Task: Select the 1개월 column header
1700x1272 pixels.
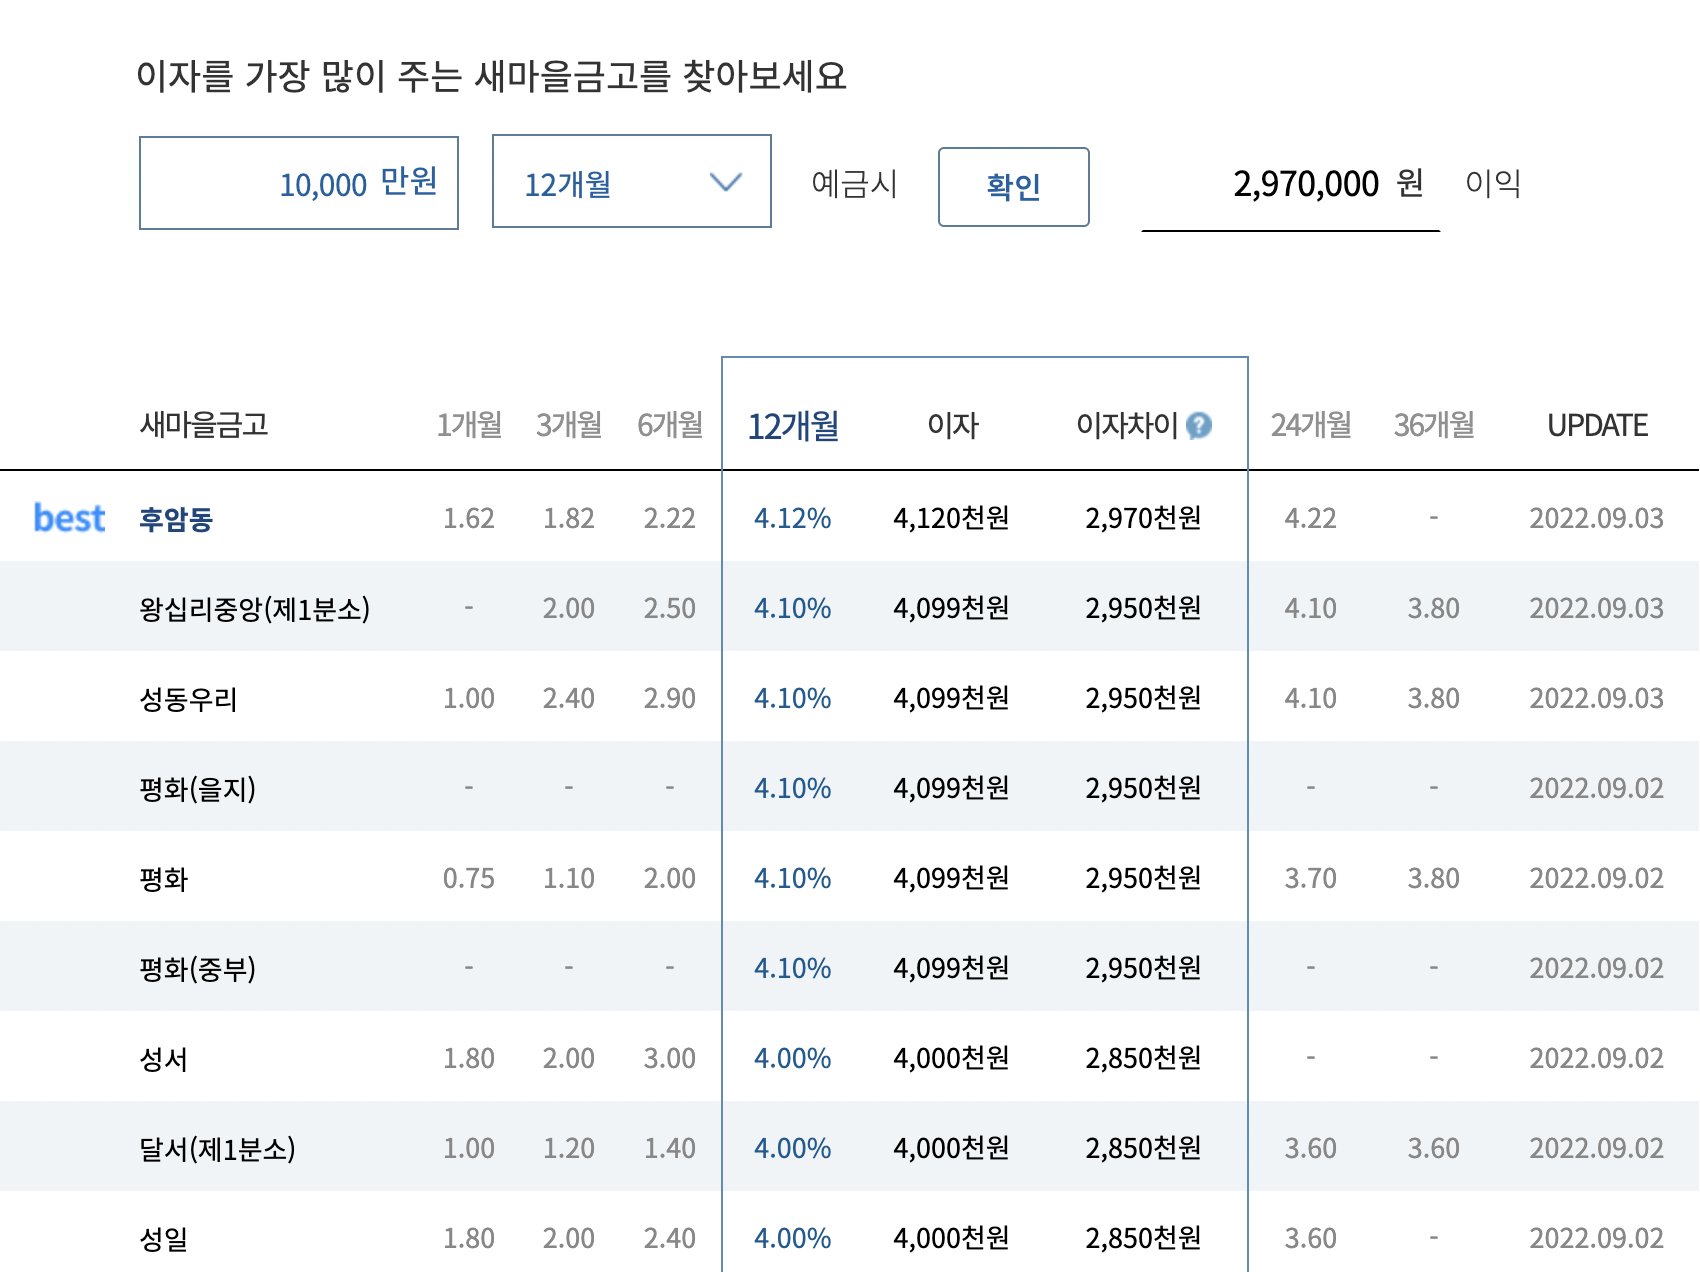Action: pyautogui.click(x=469, y=425)
